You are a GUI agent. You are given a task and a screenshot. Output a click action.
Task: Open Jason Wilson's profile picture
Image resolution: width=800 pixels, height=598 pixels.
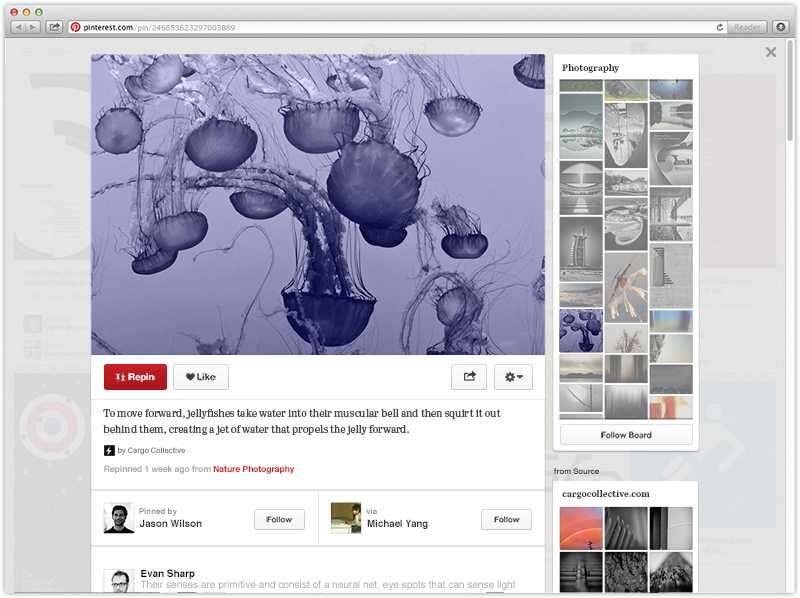pos(119,518)
